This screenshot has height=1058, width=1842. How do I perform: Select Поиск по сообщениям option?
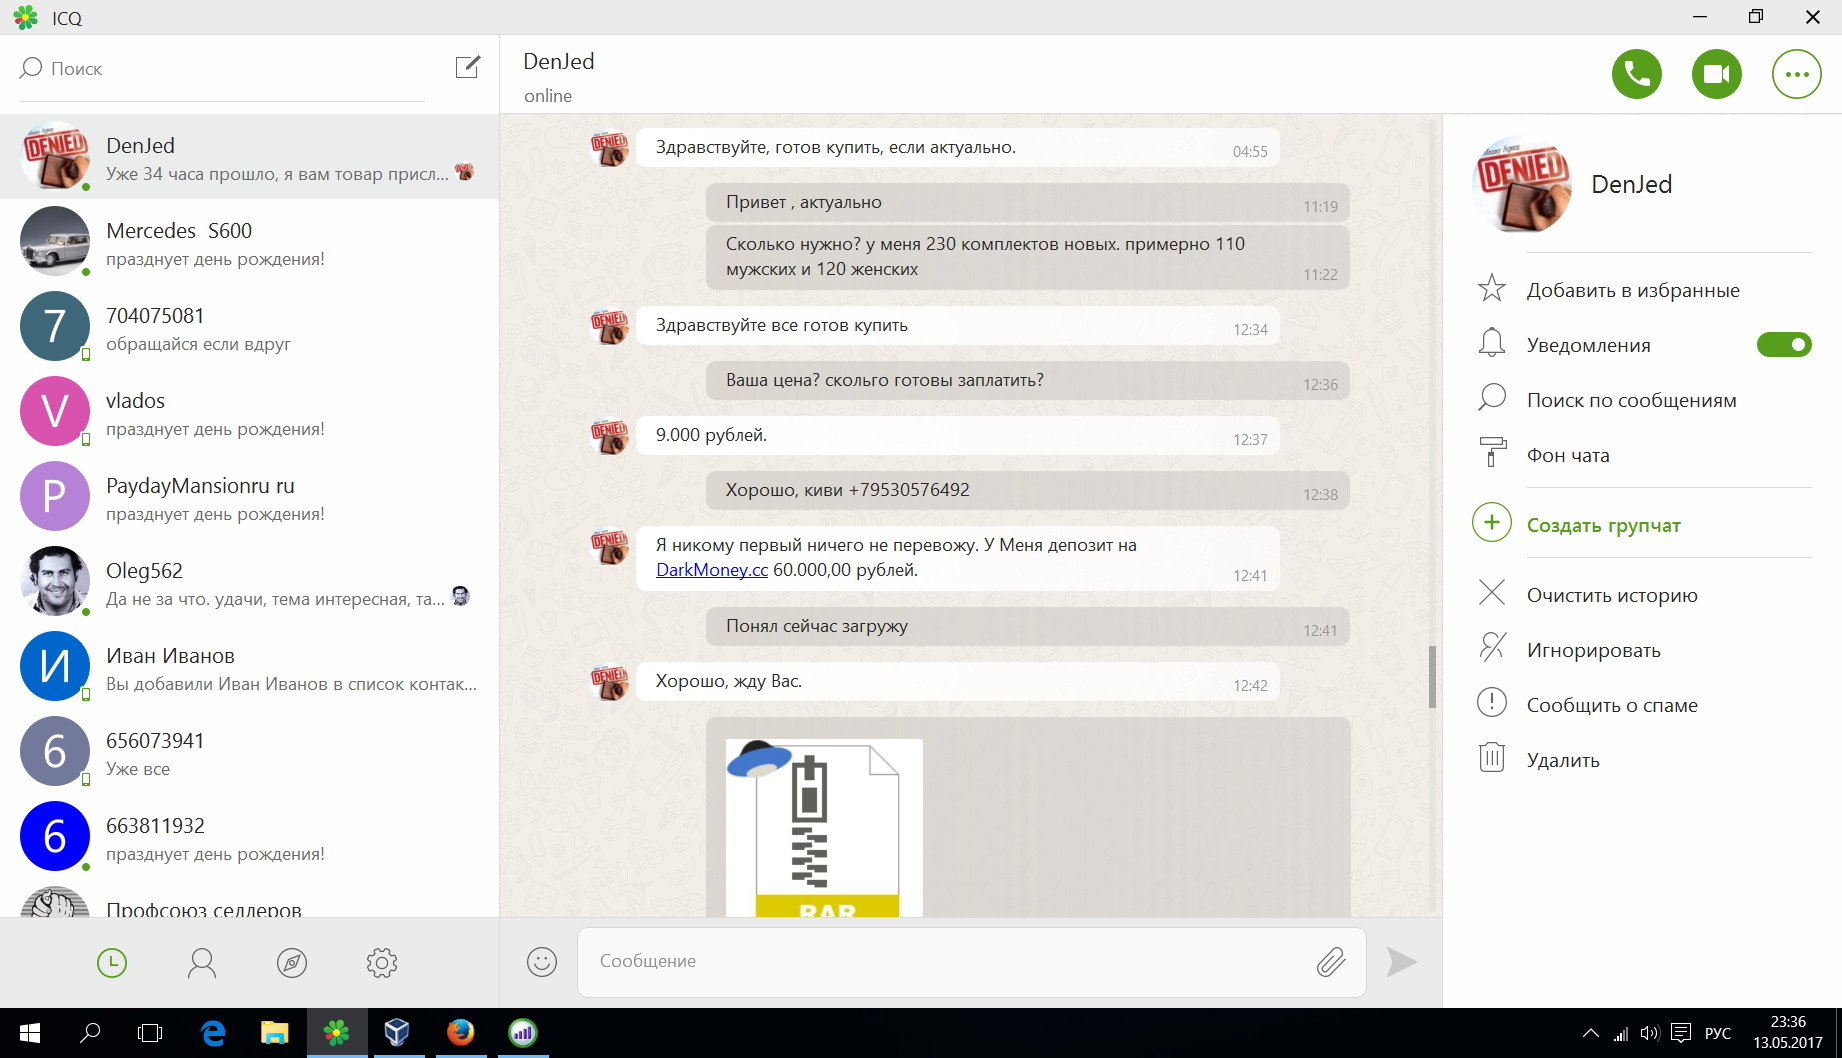pyautogui.click(x=1631, y=400)
